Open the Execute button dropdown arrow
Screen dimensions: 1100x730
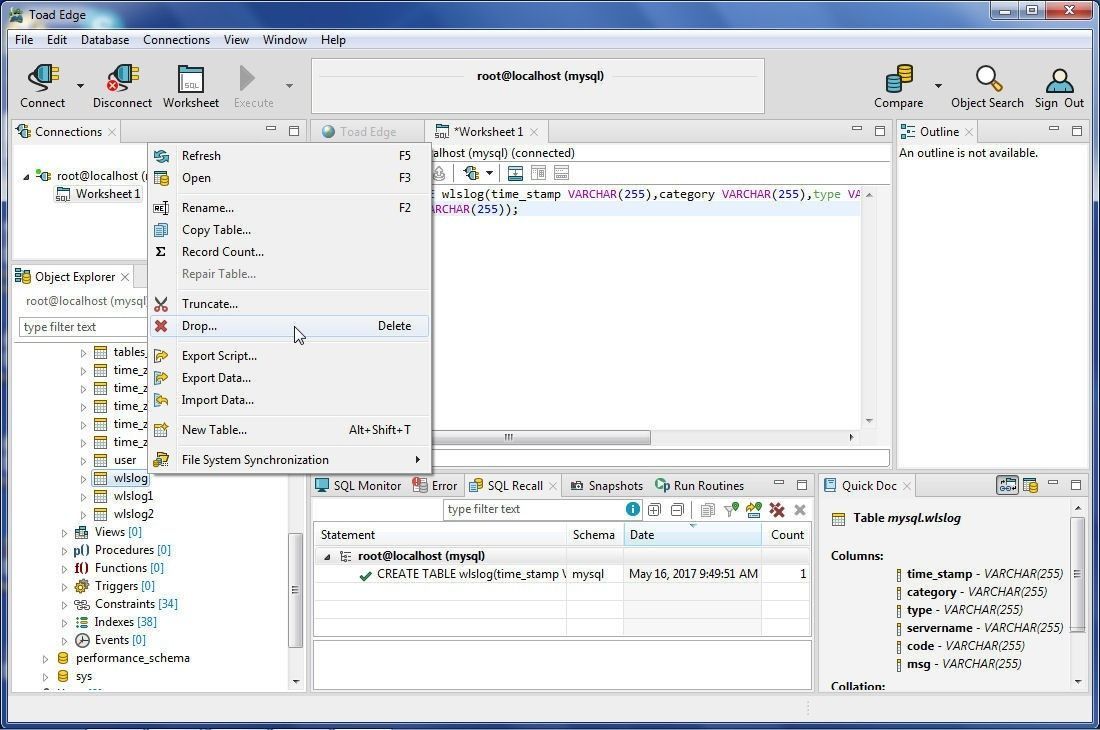pos(289,86)
